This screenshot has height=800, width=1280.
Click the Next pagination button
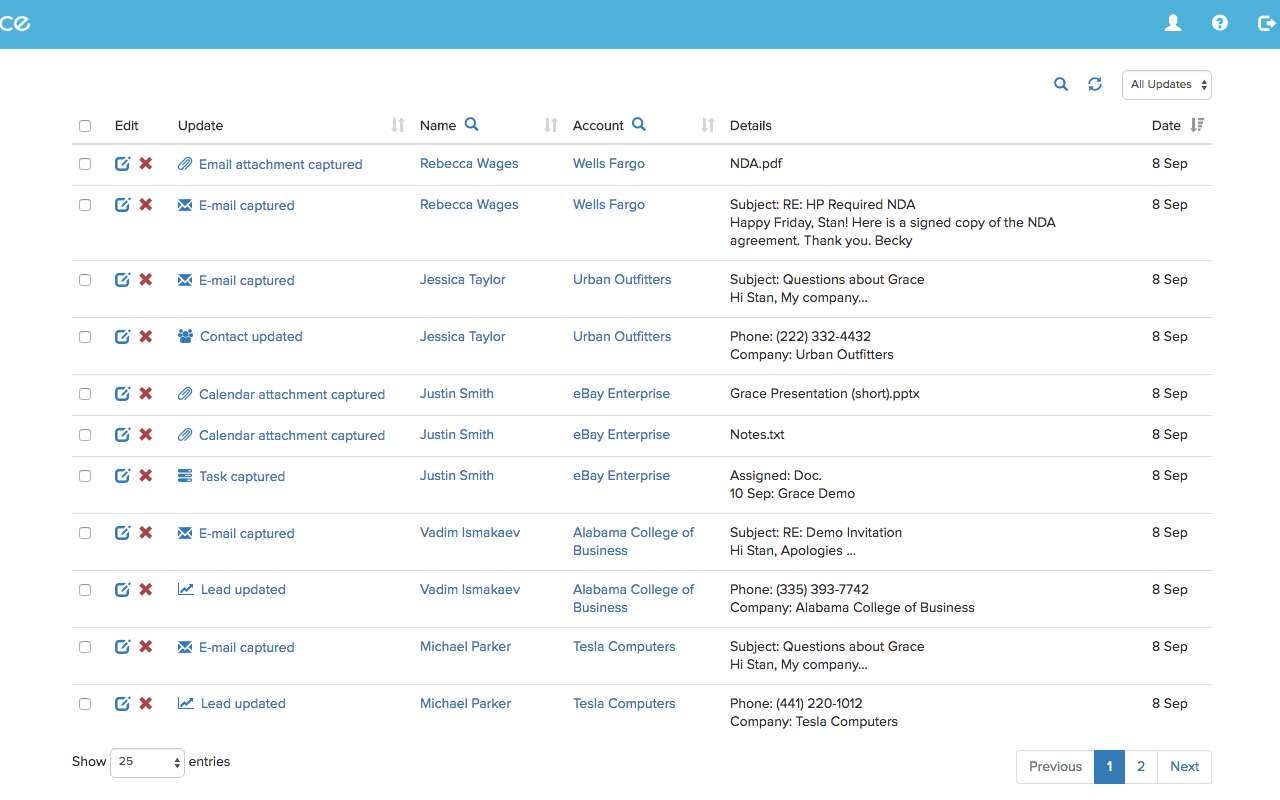tap(1185, 767)
